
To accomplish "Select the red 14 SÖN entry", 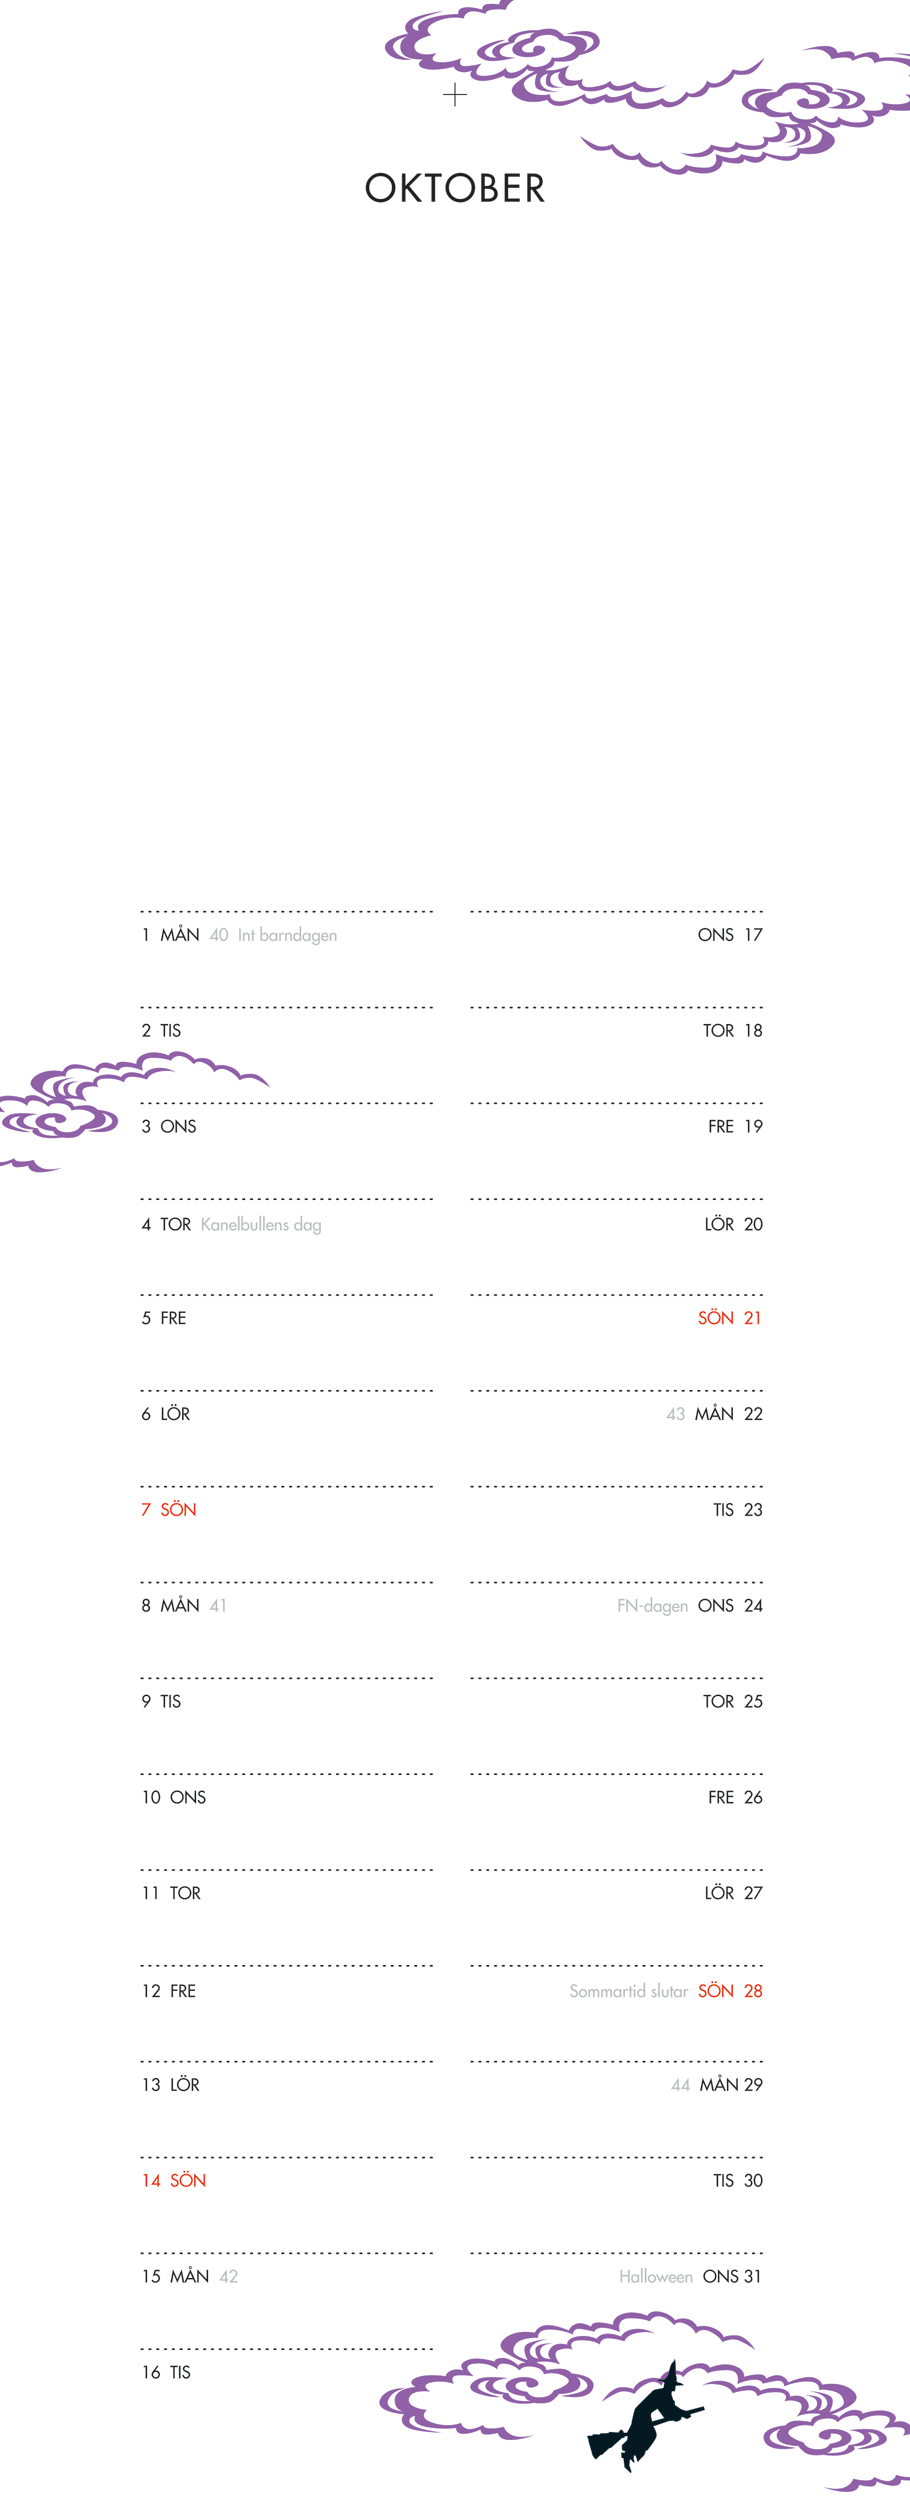I will tap(173, 2180).
